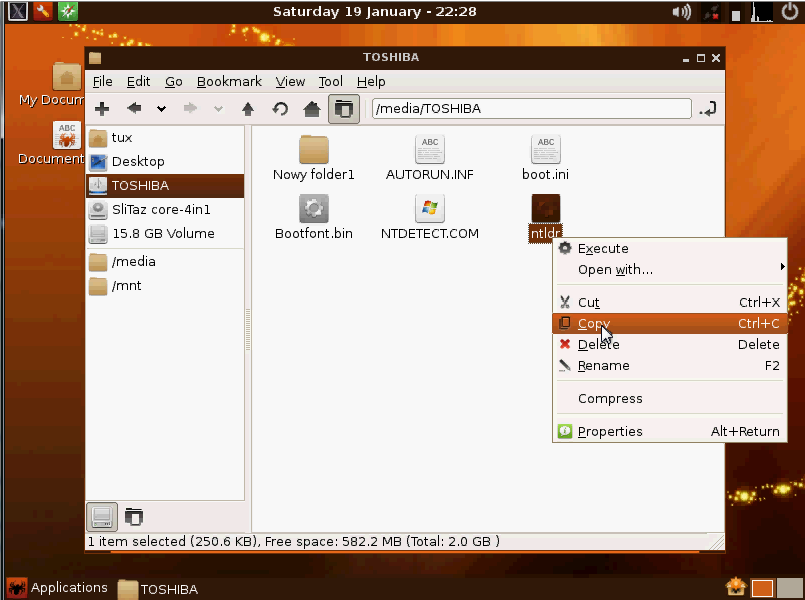Select TOSHIBA drive in side pane

click(165, 185)
